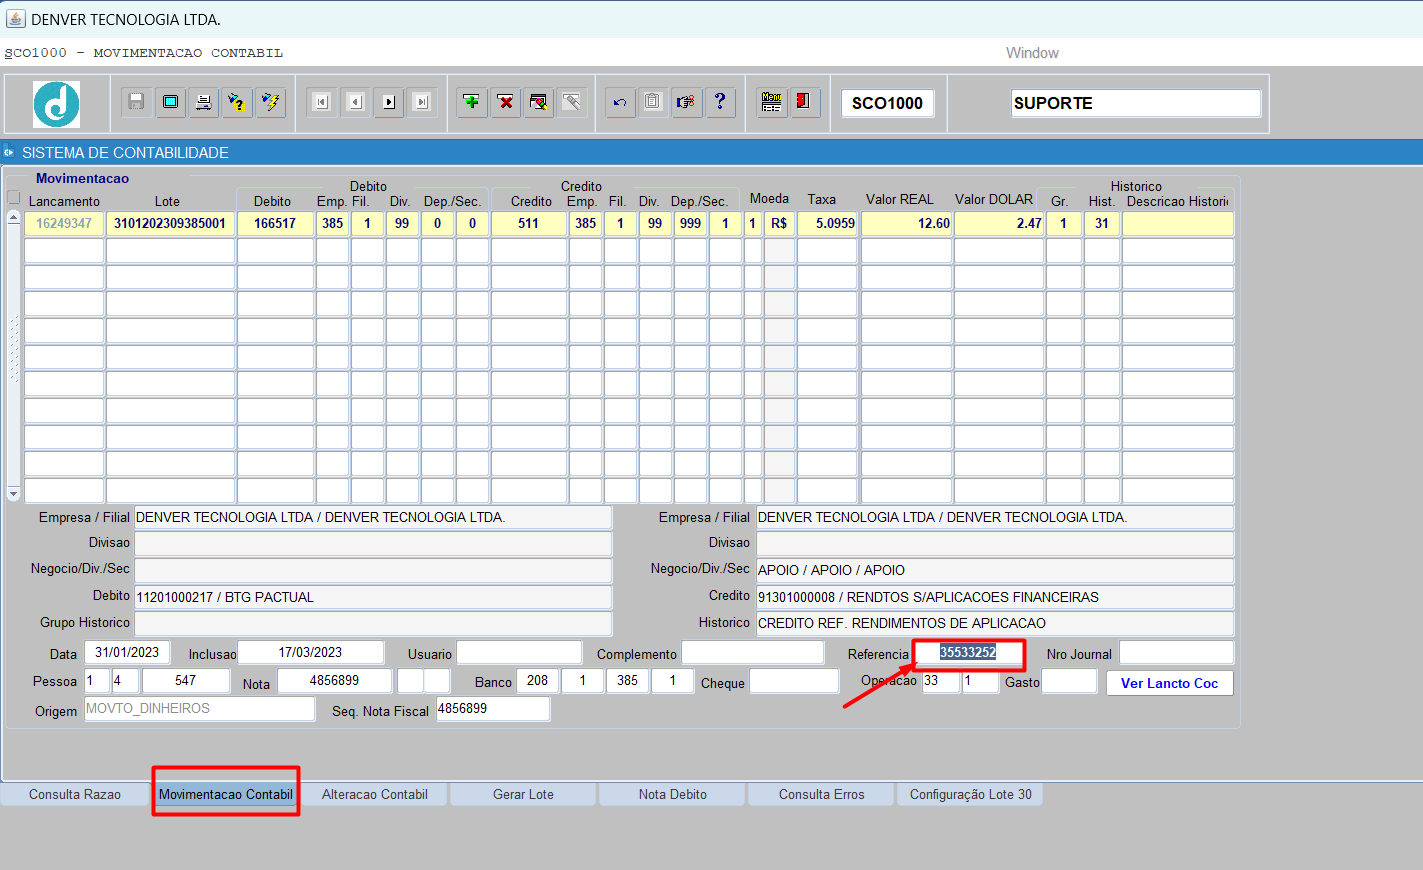Click the SCO1000 program code field
The height and width of the screenshot is (870, 1423).
point(887,103)
